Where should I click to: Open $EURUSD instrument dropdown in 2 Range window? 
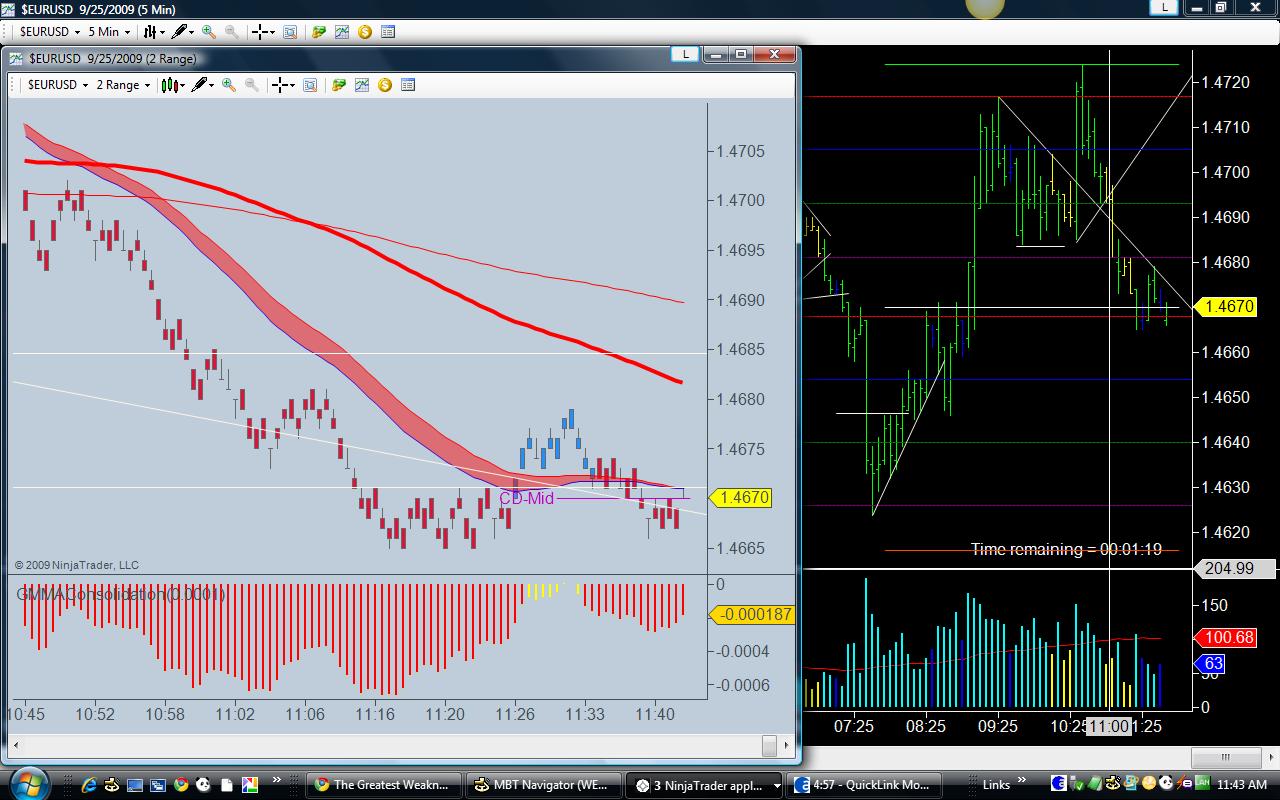pyautogui.click(x=58, y=85)
